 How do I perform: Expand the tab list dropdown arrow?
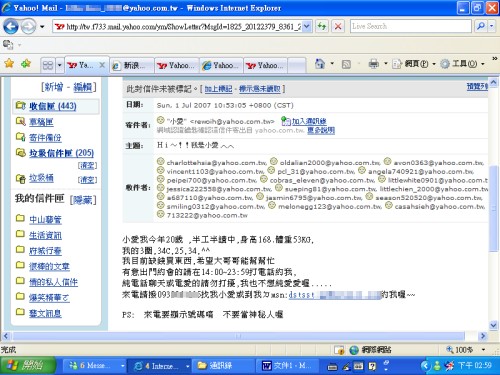[x=60, y=65]
